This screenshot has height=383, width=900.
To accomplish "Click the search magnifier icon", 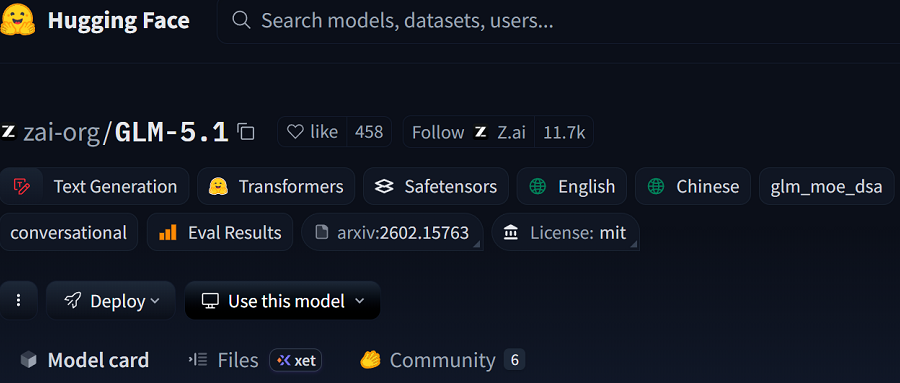I will coord(240,21).
